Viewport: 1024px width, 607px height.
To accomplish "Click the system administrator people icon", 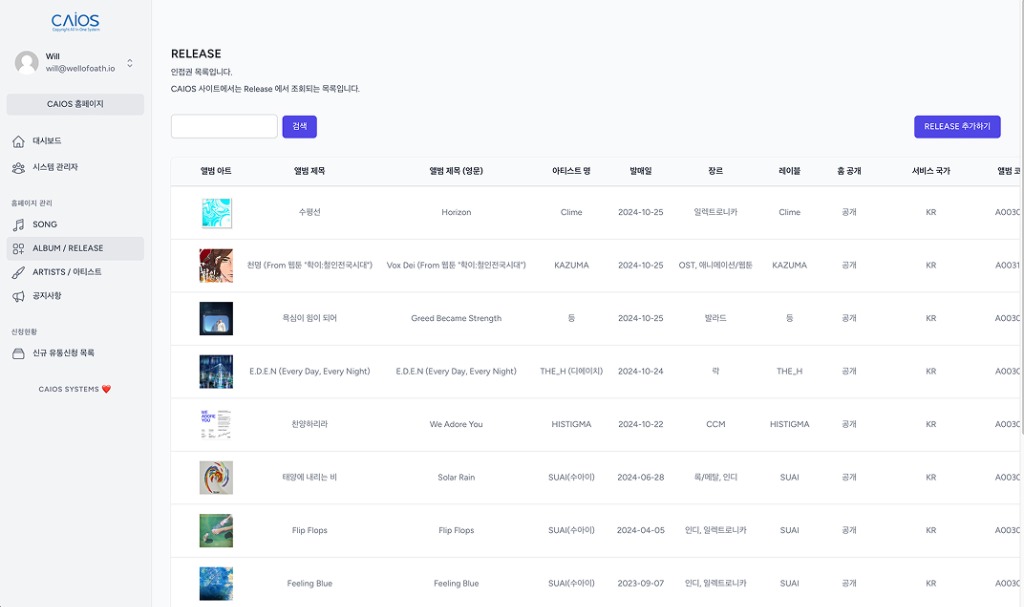I will pos(18,167).
